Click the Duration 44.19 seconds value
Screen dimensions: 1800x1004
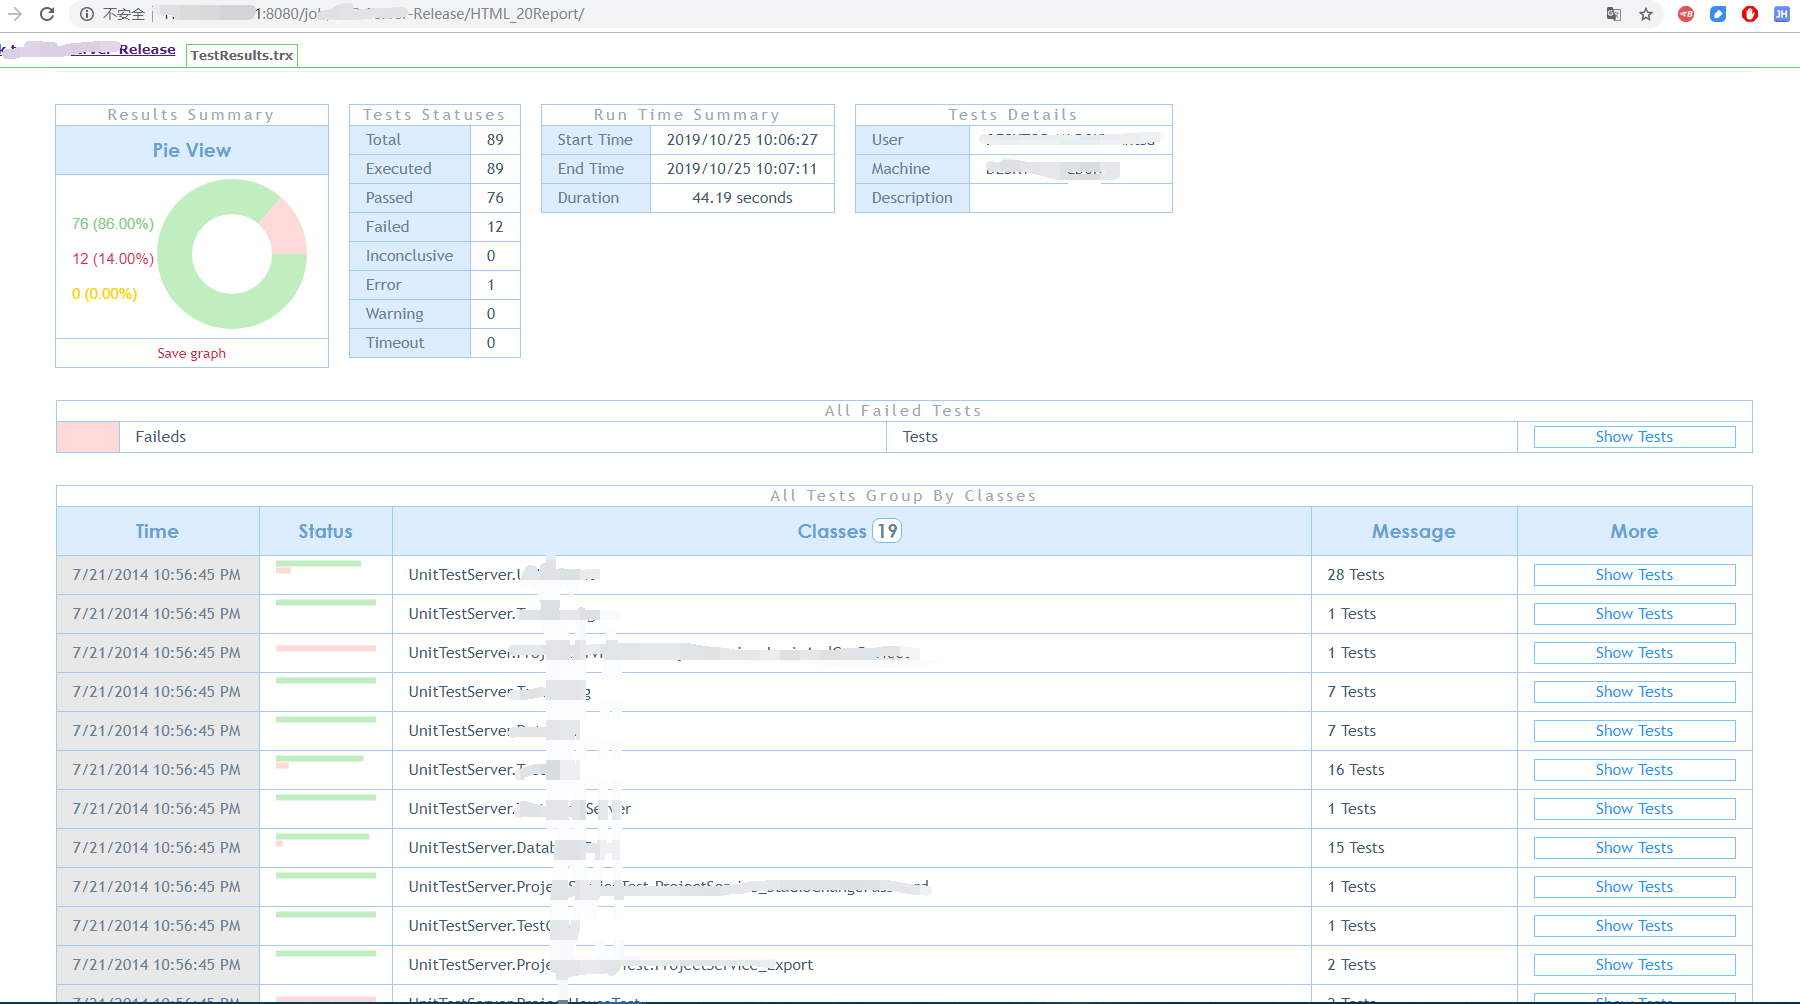(x=742, y=198)
